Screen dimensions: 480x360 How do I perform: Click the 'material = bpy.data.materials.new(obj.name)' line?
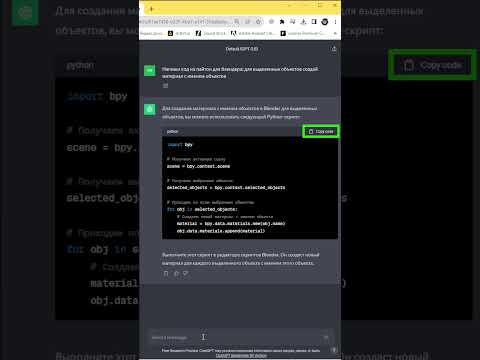click(231, 224)
